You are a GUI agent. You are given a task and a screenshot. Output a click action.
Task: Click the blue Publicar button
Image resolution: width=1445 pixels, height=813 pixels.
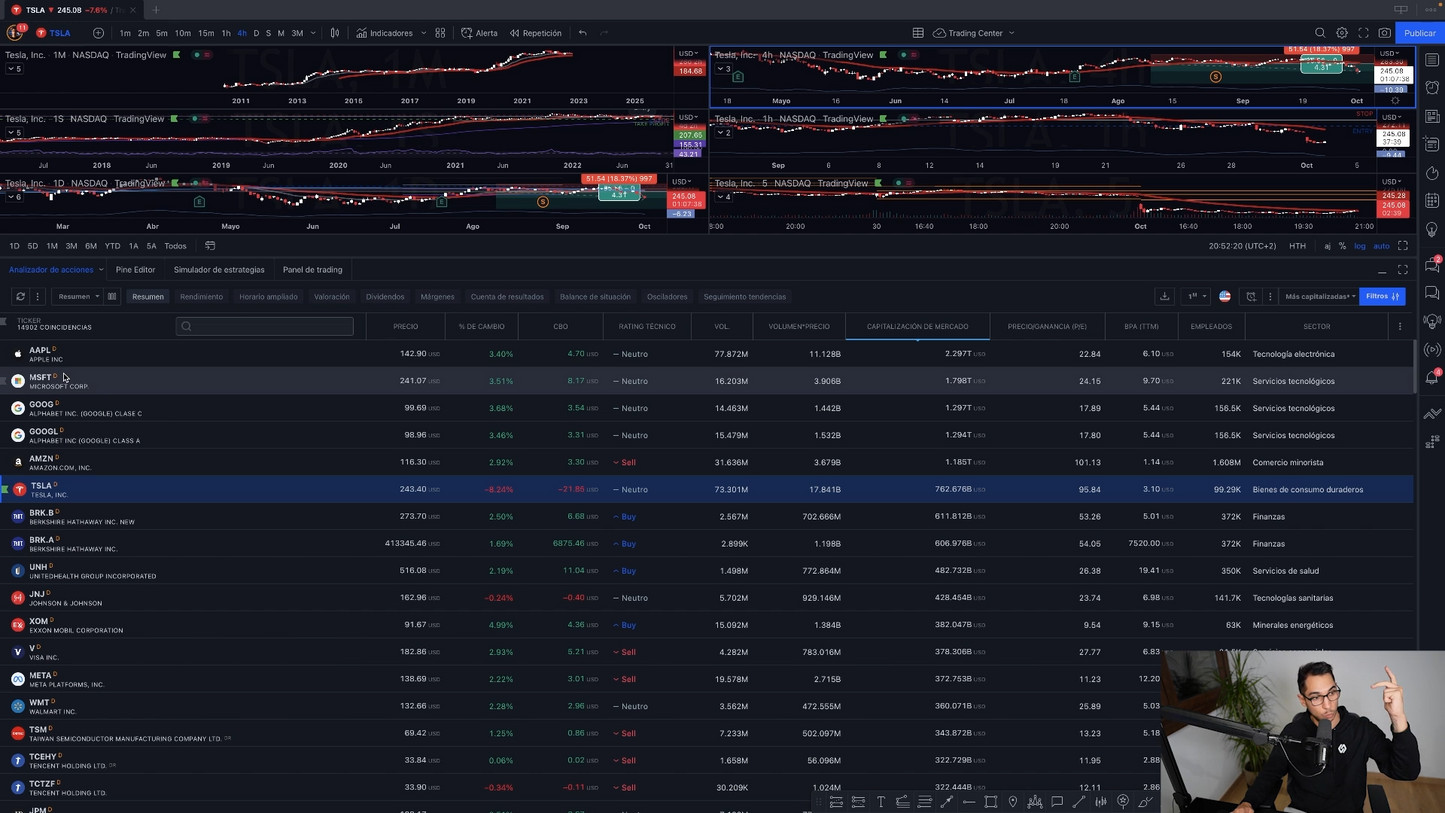point(1419,33)
